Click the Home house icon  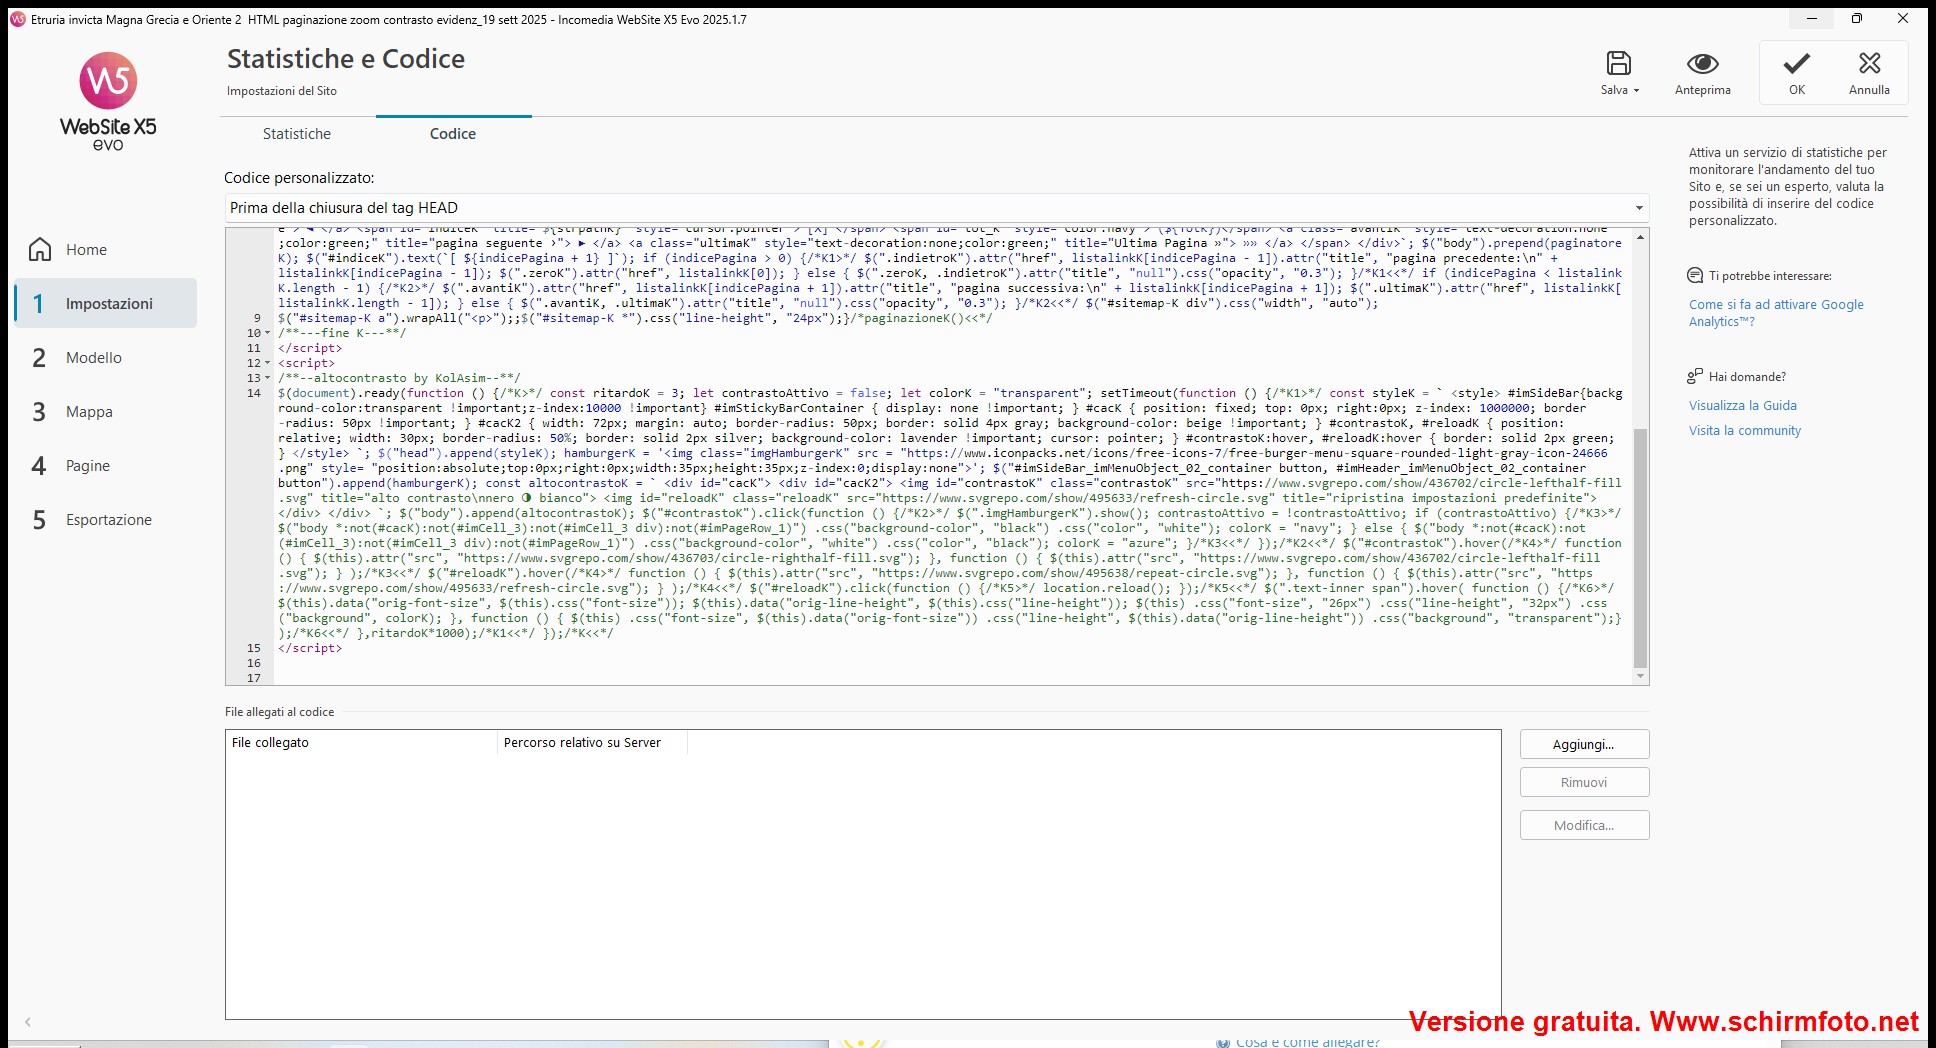coord(40,249)
